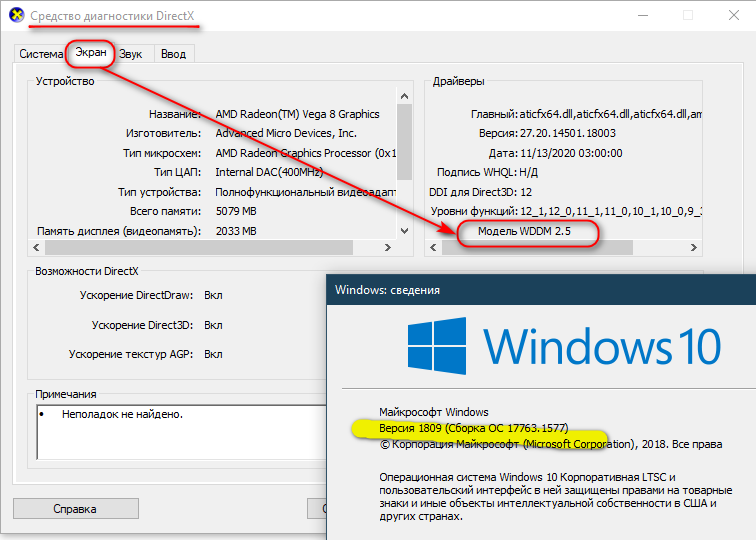
Task: Click the Internal DAC(400MHz) value
Action: pos(269,172)
